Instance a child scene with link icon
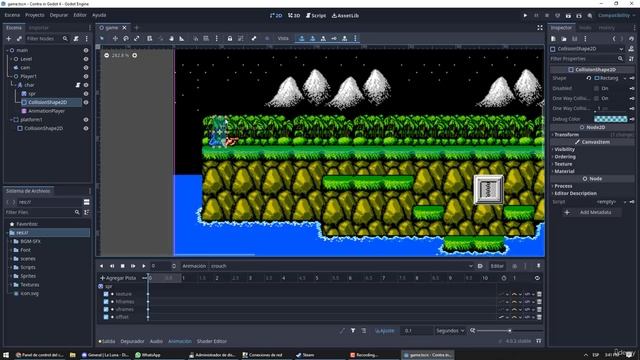This screenshot has height=360, width=640. [x=19, y=38]
